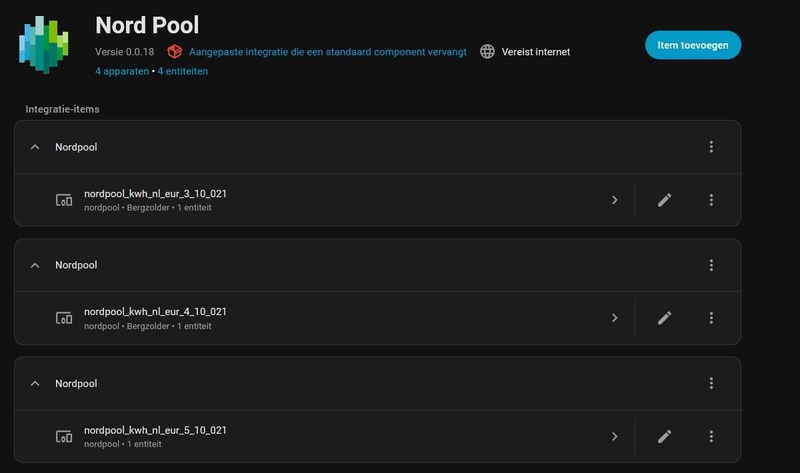Screen dimensions: 800x473
Task: Open the '4 entiteiten' link
Action: 182,71
